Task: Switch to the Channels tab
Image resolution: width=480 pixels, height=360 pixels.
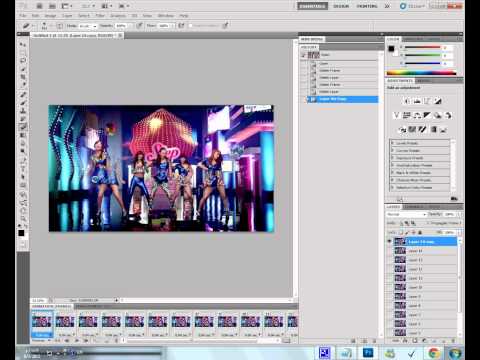Action: click(414, 207)
